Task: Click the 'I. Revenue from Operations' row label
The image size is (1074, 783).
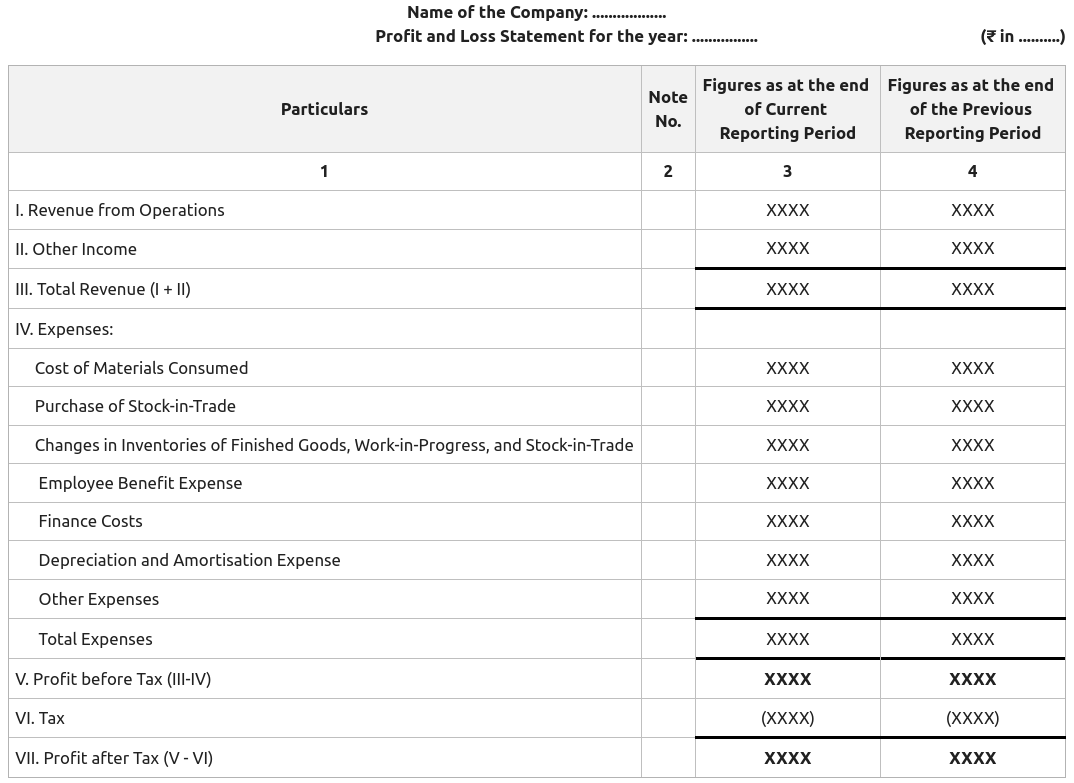Action: pyautogui.click(x=120, y=210)
